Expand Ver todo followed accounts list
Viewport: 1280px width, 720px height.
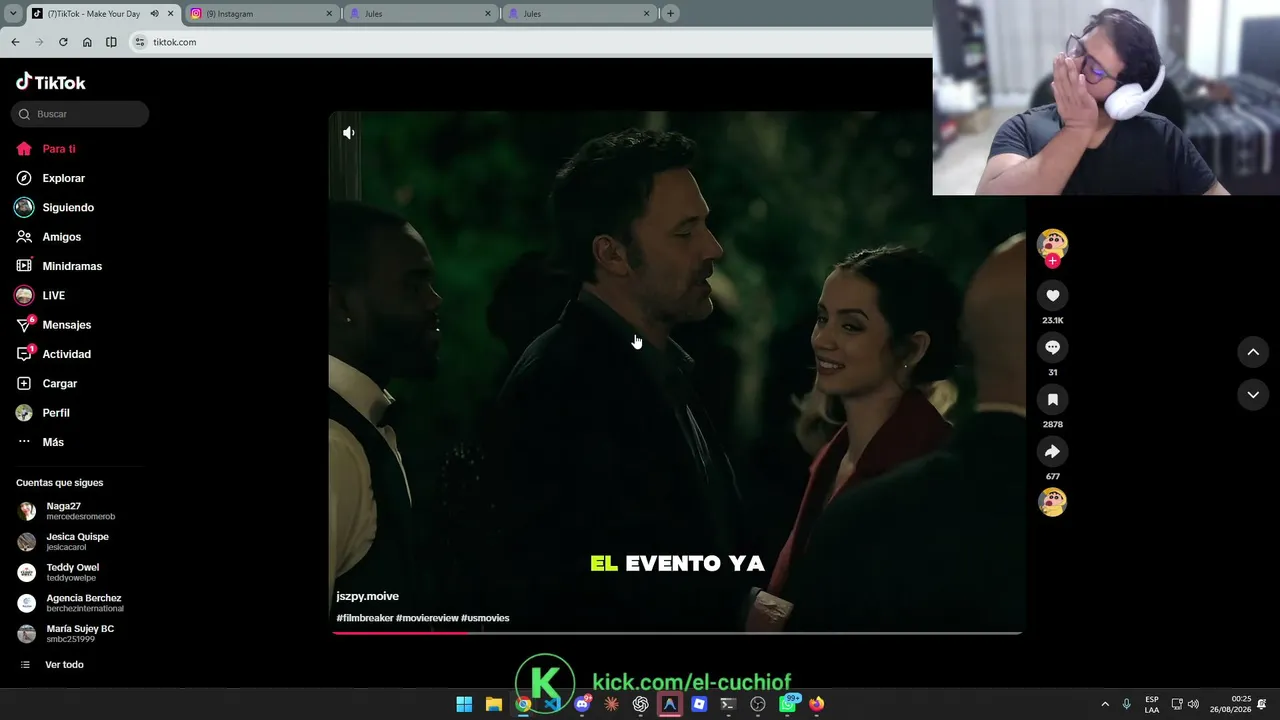(64, 665)
